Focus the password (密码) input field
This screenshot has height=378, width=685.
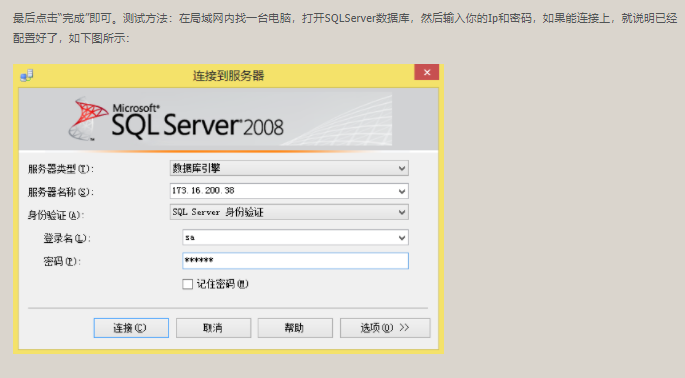(x=295, y=261)
